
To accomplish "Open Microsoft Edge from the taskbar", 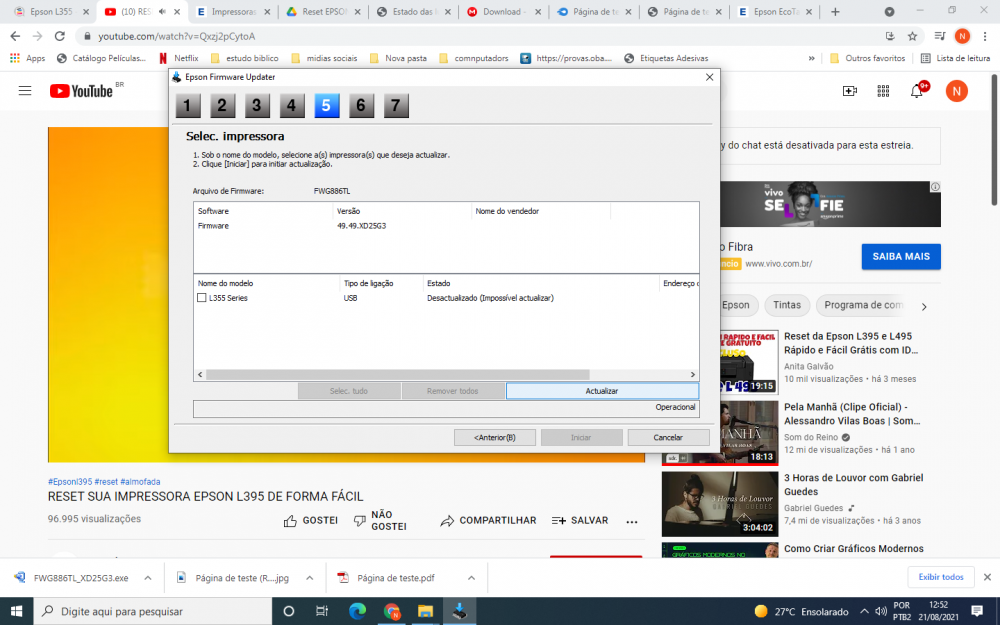I will pyautogui.click(x=357, y=611).
